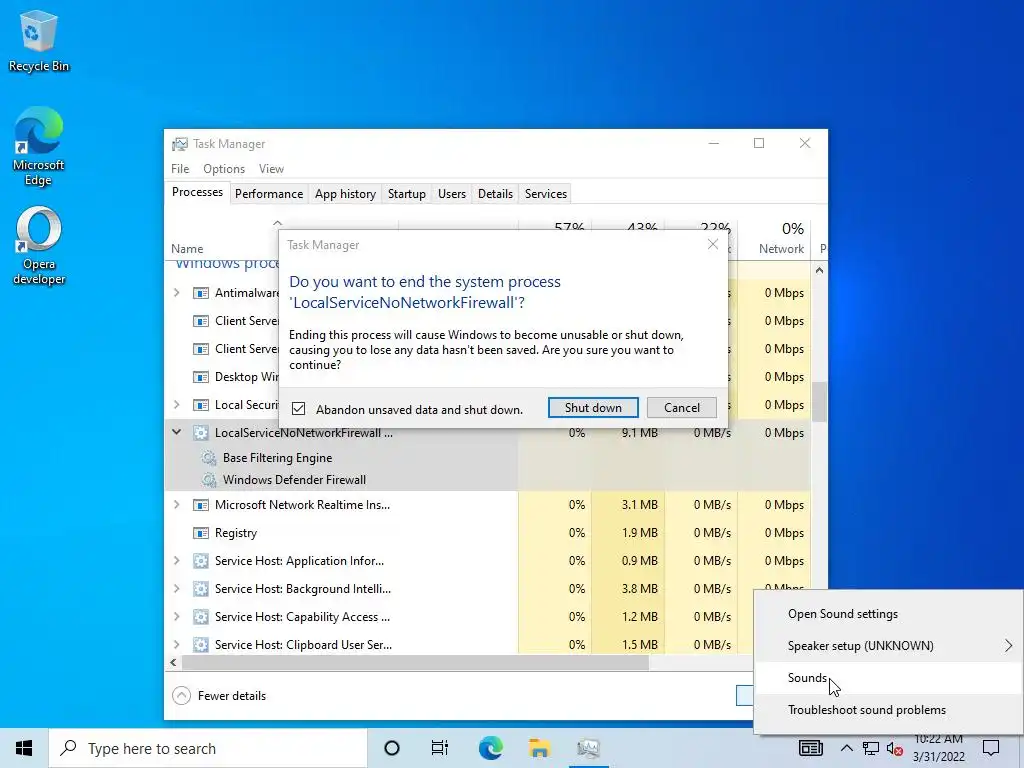Uncheck Abandon unsaved data and shut down
The height and width of the screenshot is (768, 1024).
298,409
